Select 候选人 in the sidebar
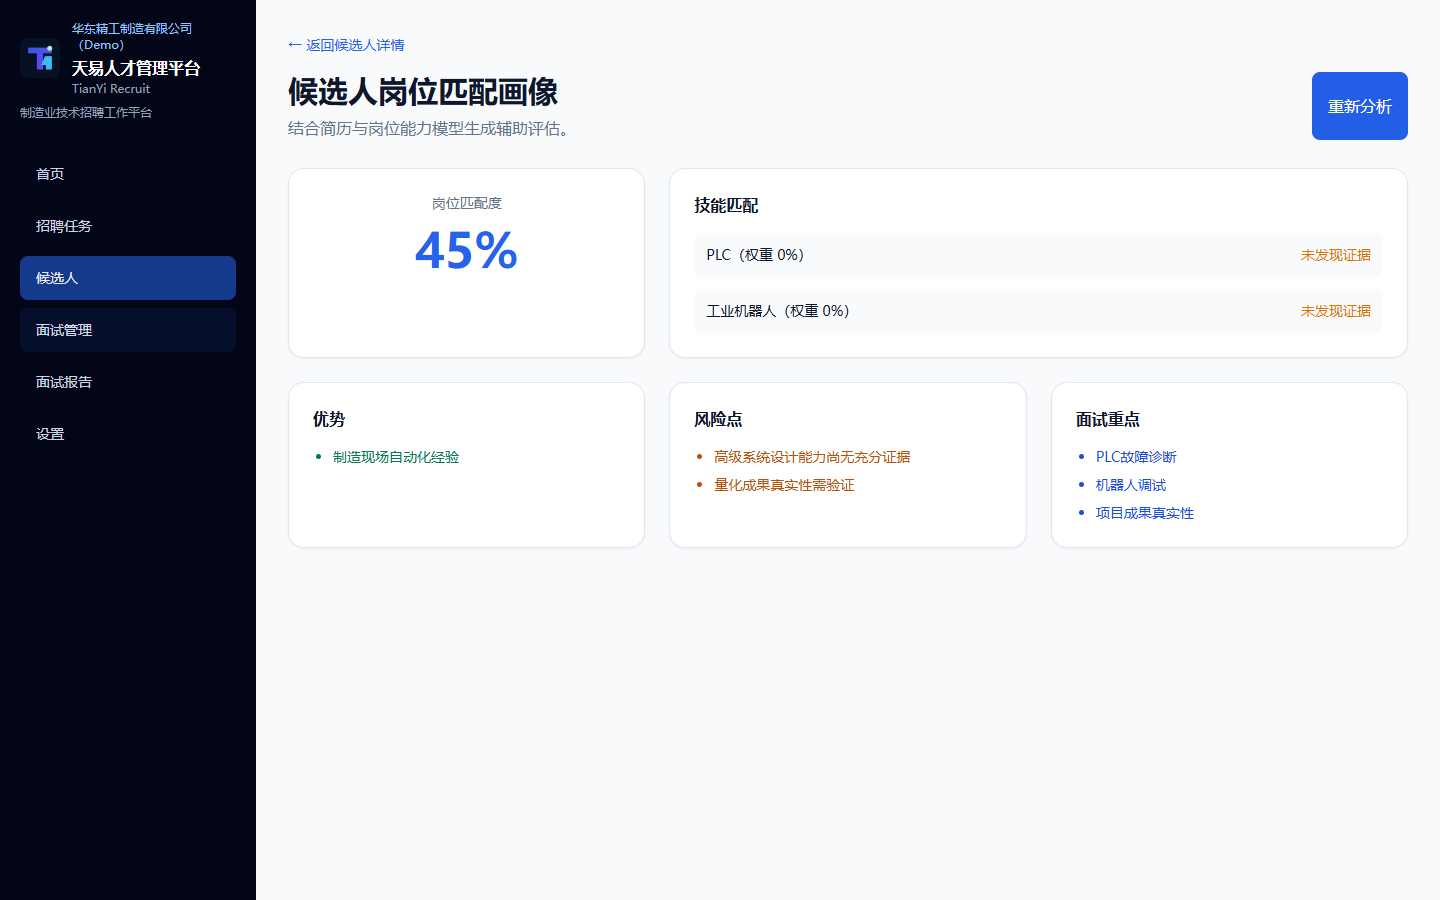Screen dimensions: 1440x900 point(128,278)
